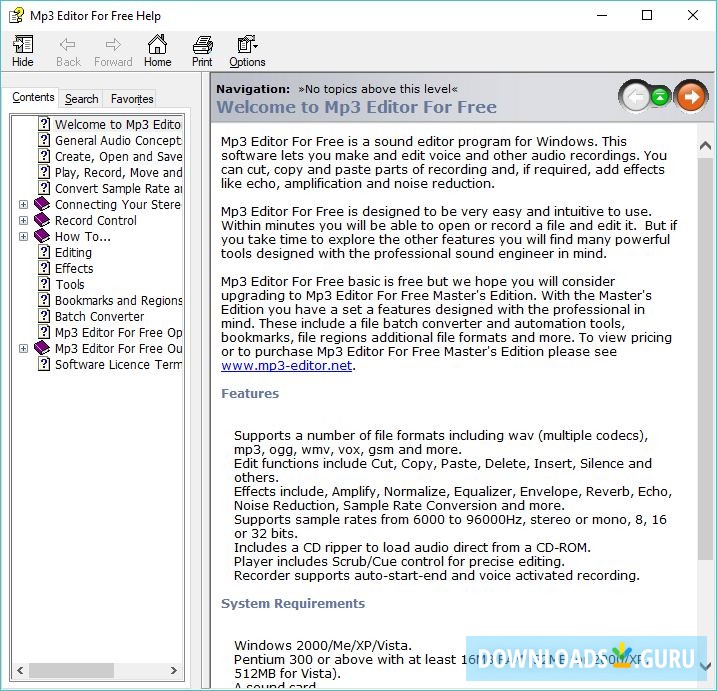This screenshot has width=717, height=691.
Task: Click the How To... book icon
Action: point(42,236)
